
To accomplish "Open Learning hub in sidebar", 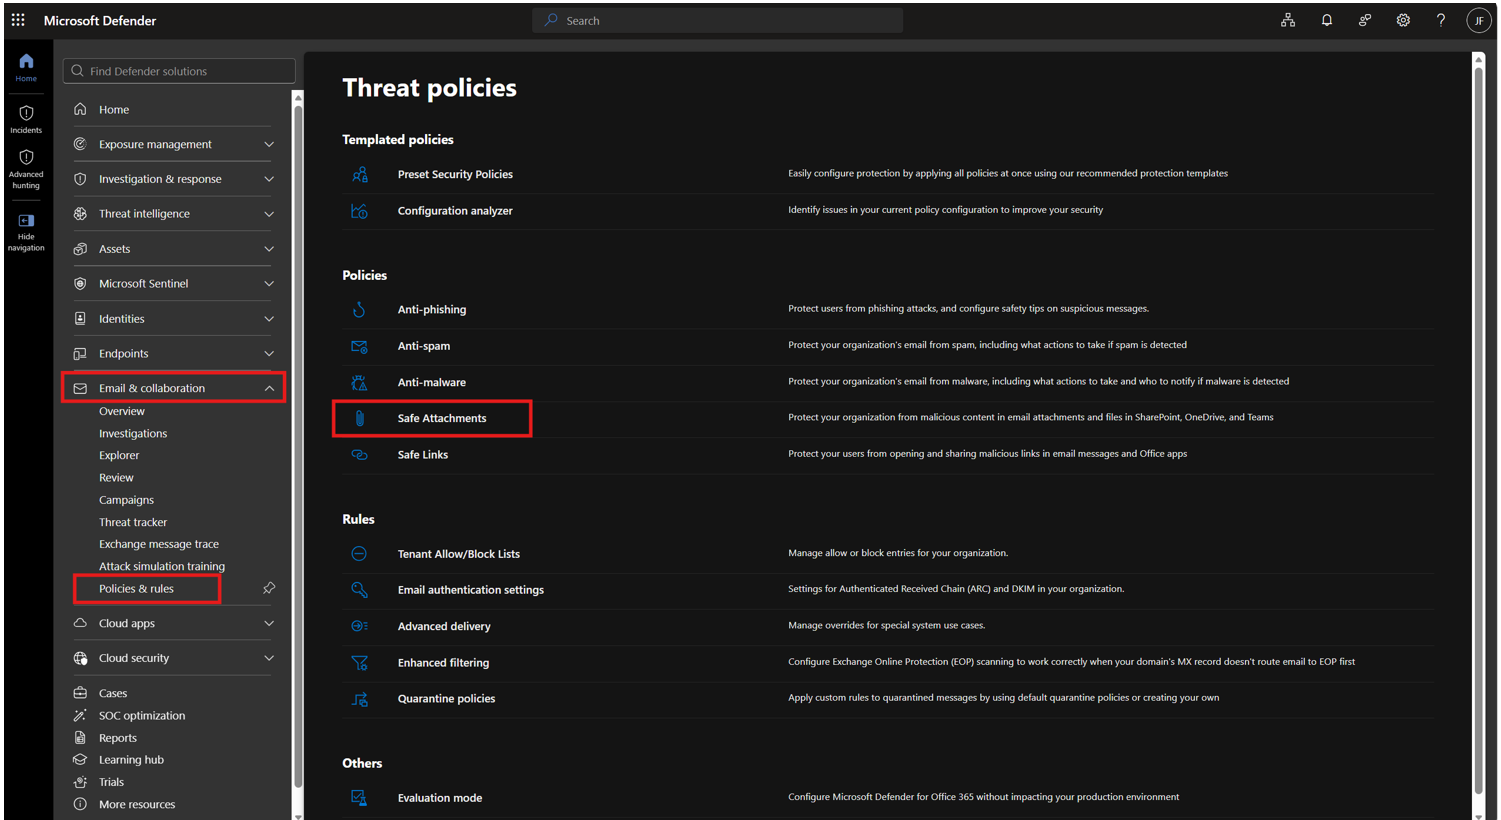I will 131,760.
